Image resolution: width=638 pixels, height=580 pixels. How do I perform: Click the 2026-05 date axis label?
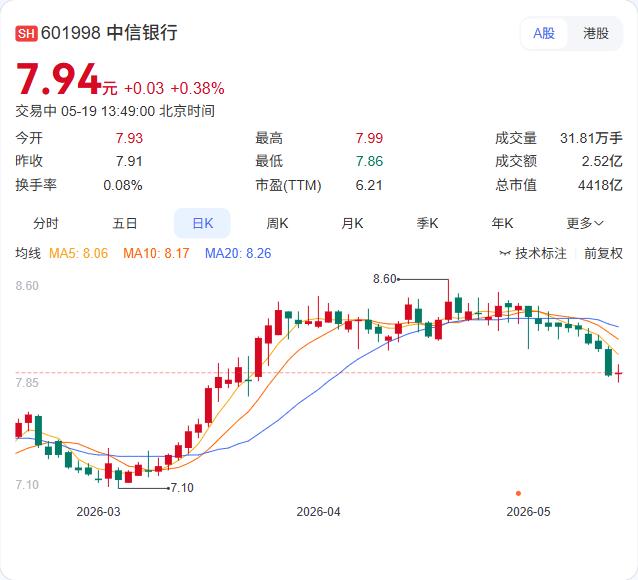[528, 512]
